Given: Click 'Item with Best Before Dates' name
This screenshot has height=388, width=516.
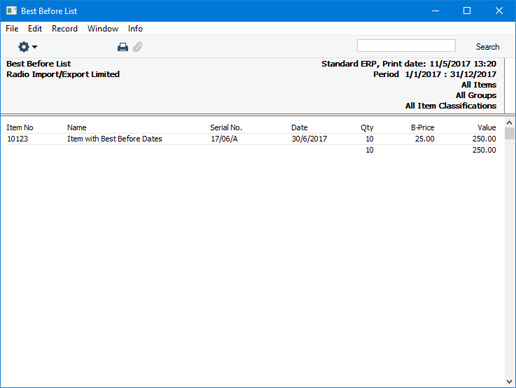Looking at the screenshot, I should [115, 139].
